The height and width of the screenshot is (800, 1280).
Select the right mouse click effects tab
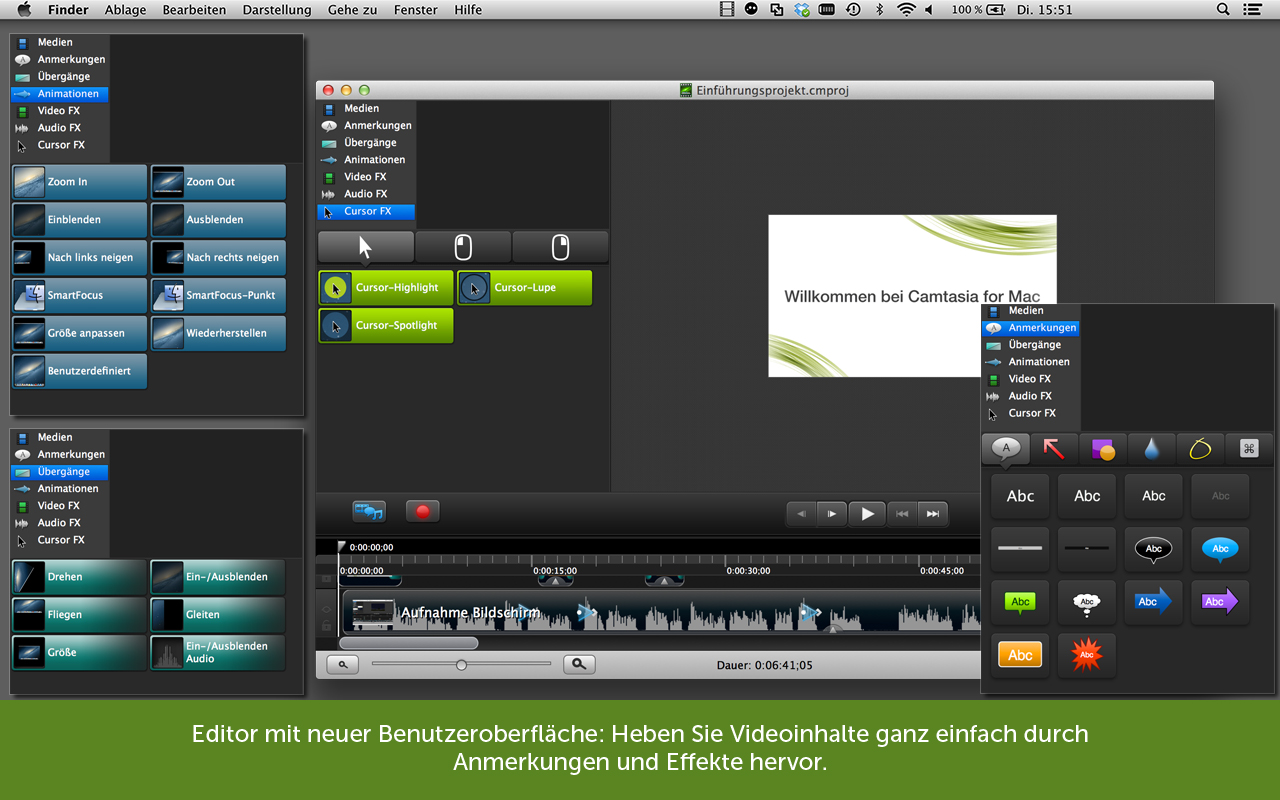tap(560, 247)
